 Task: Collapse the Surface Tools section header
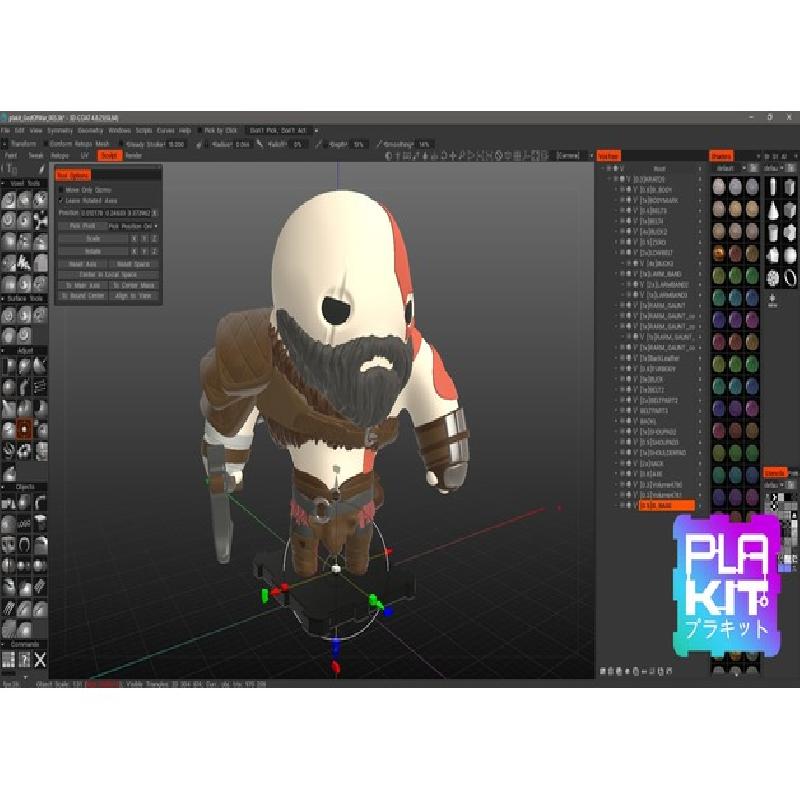coord(24,298)
